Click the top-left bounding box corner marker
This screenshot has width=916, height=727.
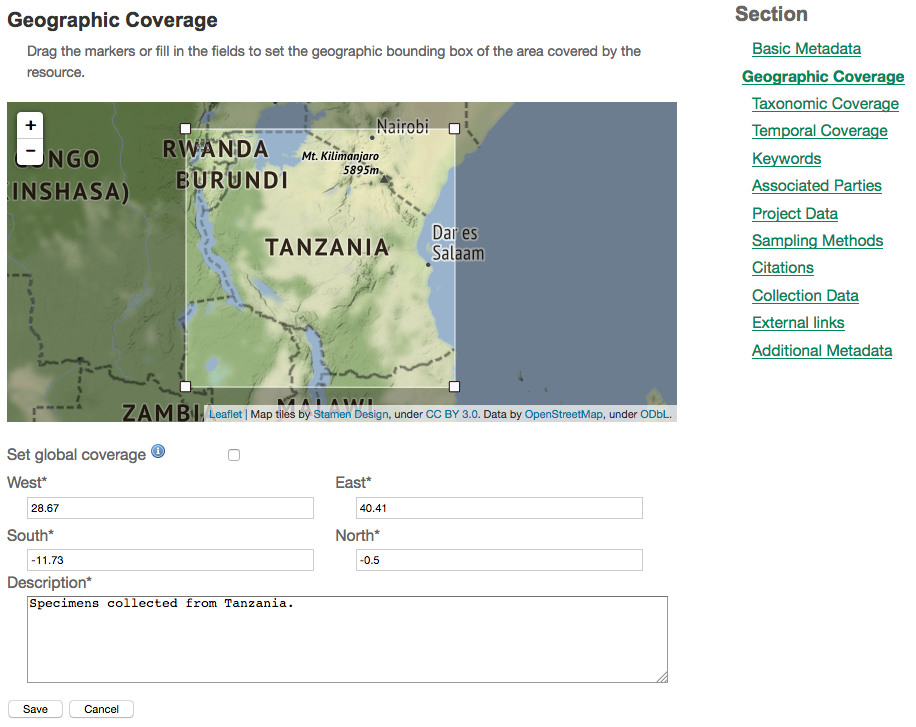[x=185, y=128]
